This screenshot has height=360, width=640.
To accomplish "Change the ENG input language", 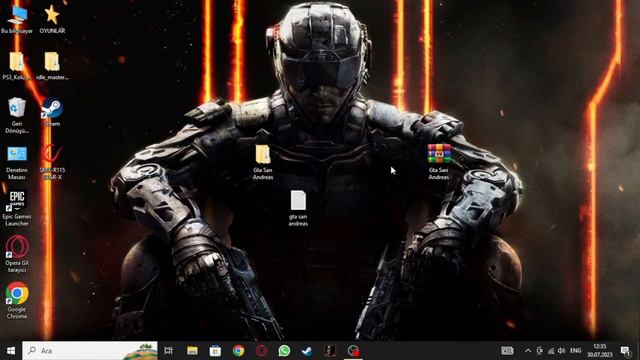I will 576,351.
